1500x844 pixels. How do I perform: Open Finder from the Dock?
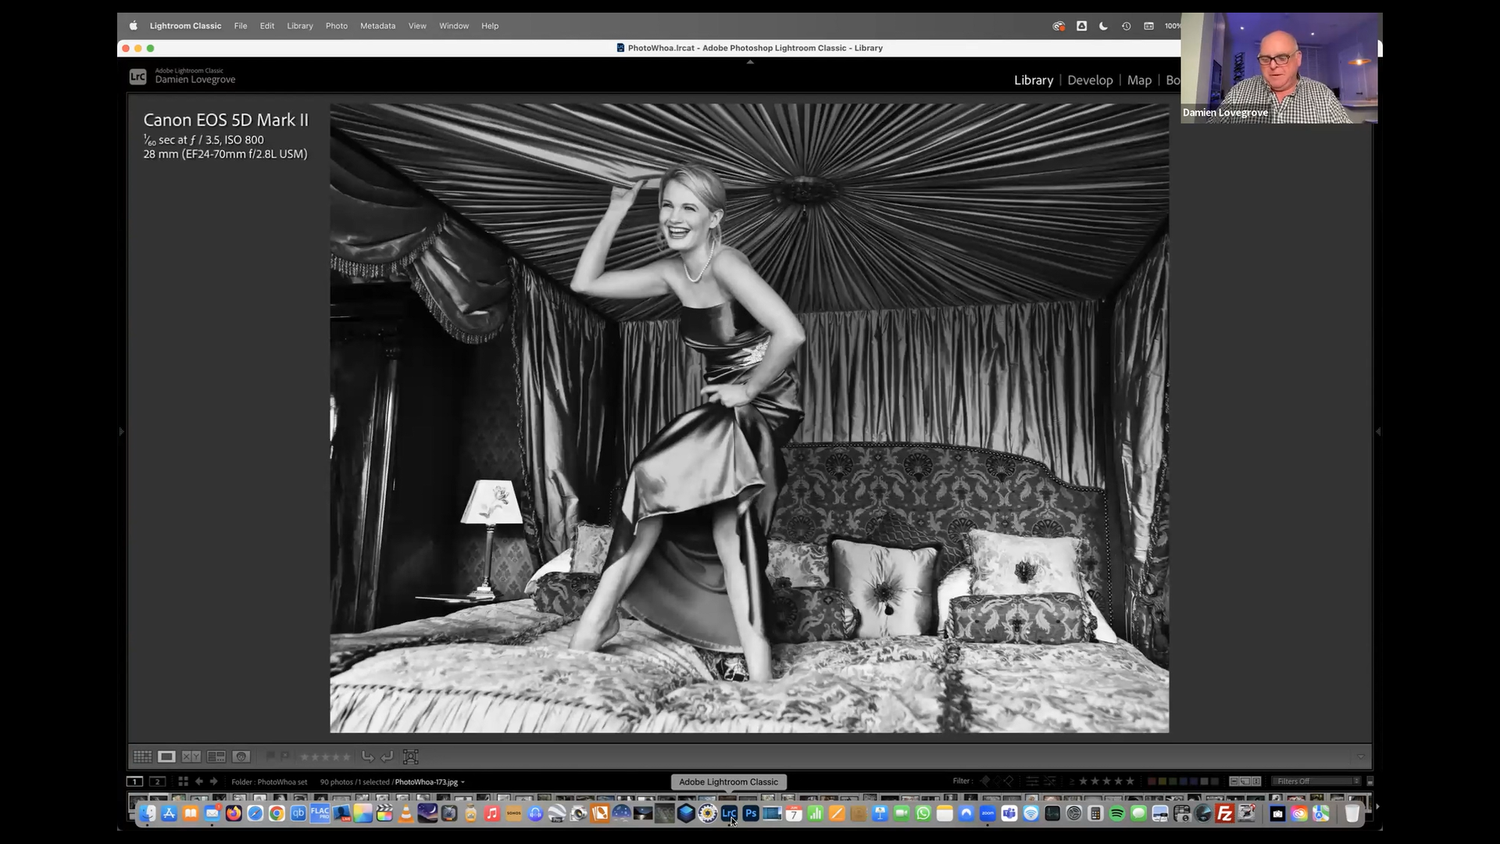(148, 814)
